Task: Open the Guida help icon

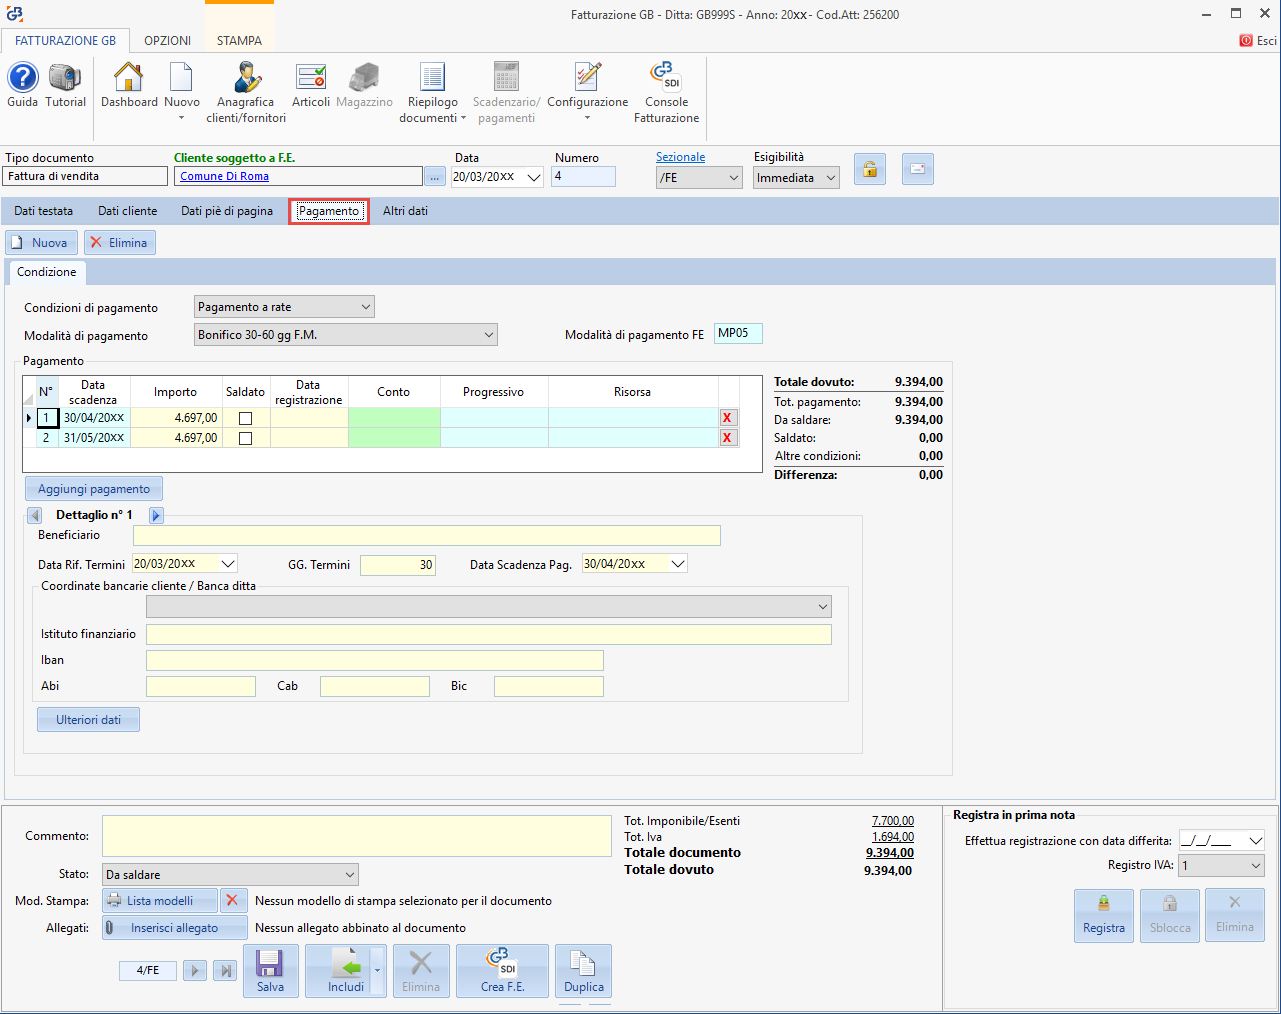Action: (x=22, y=85)
